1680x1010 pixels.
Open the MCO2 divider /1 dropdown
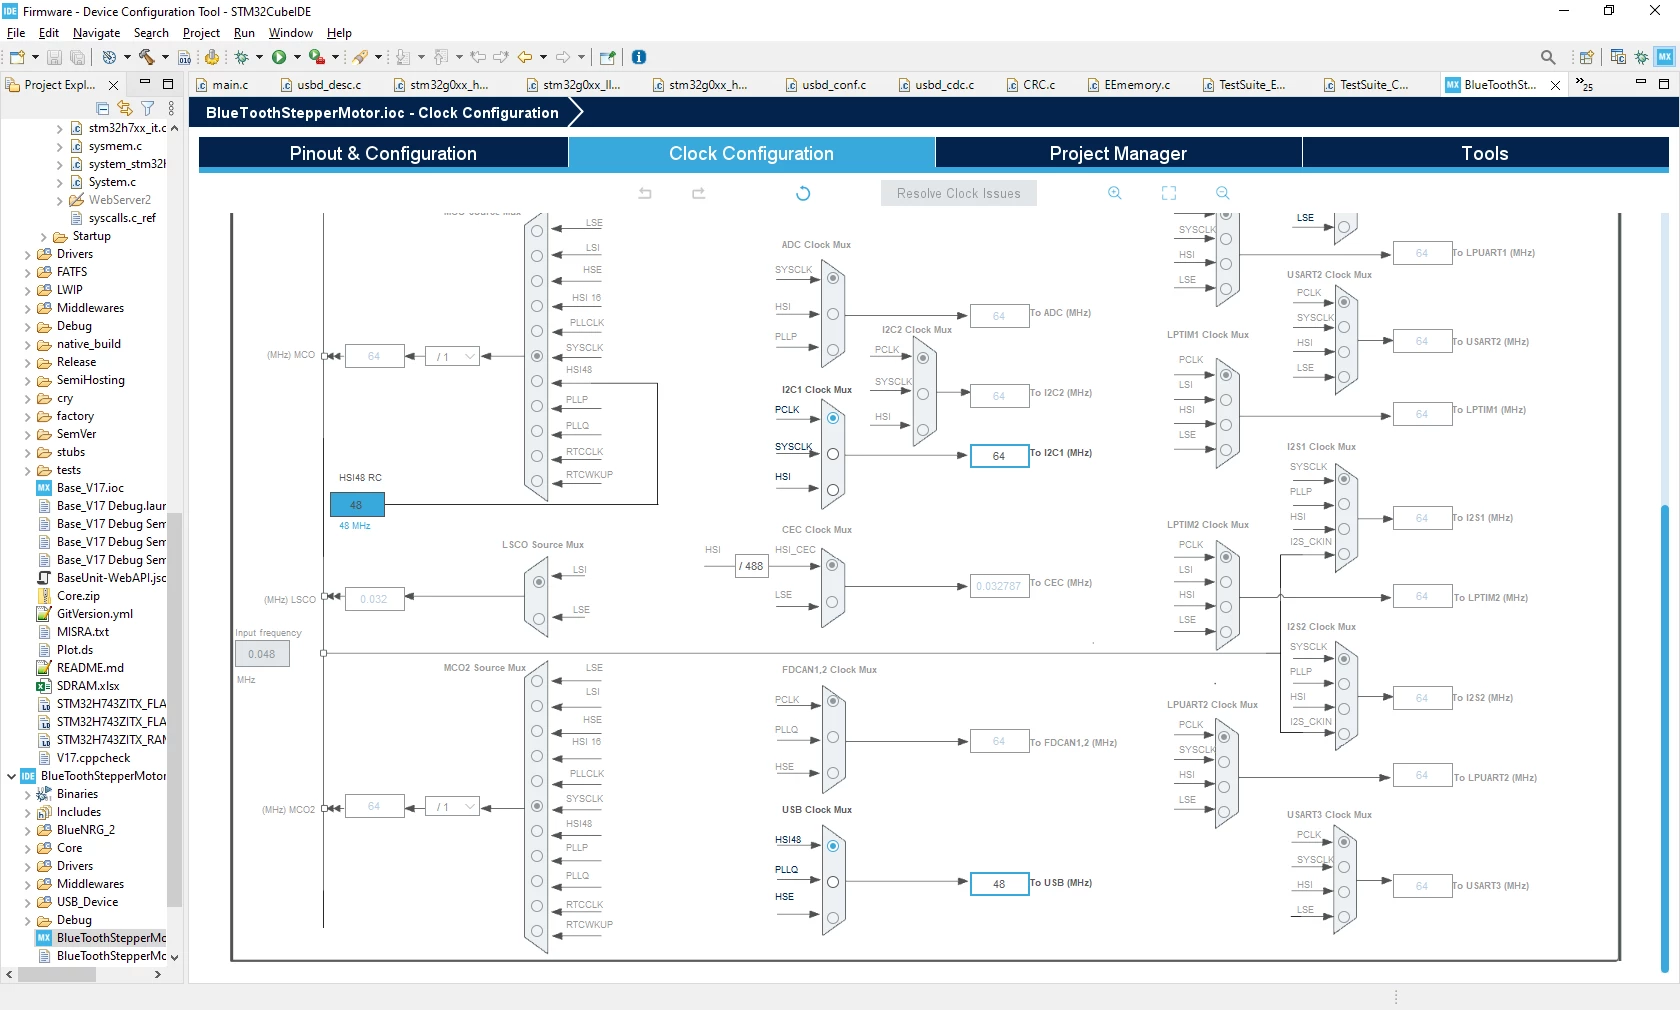pos(452,806)
